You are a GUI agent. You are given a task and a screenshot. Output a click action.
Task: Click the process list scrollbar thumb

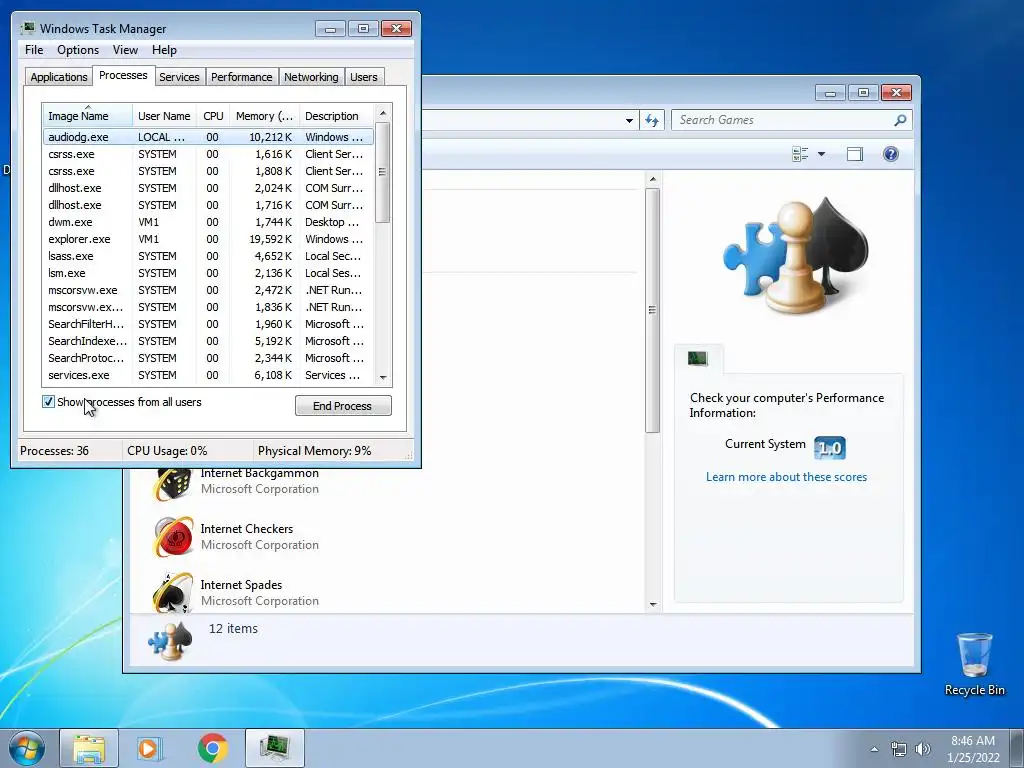tap(383, 172)
